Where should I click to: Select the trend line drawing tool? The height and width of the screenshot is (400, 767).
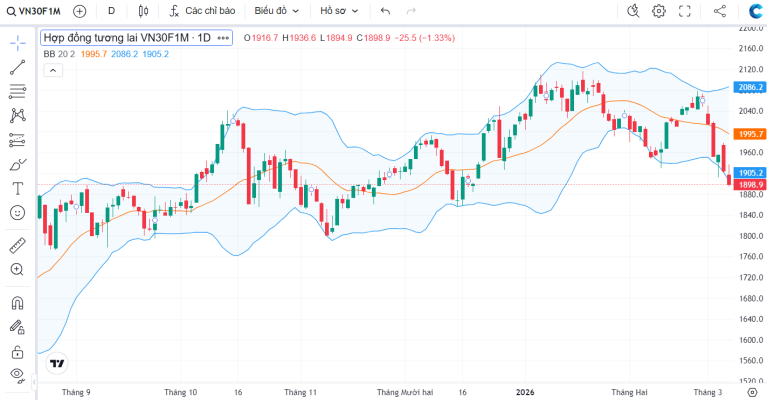coord(18,67)
